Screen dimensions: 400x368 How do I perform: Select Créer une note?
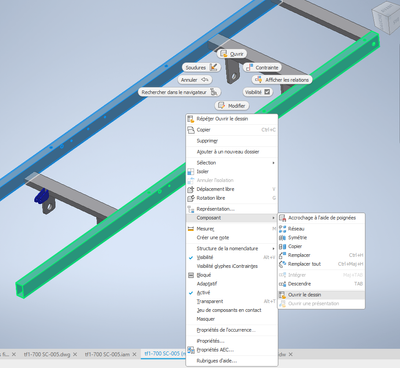232,237
